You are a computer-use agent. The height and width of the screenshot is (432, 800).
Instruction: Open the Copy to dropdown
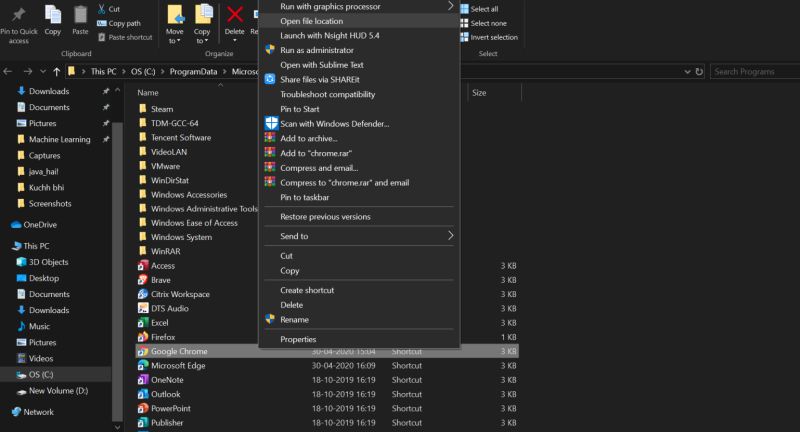point(202,36)
